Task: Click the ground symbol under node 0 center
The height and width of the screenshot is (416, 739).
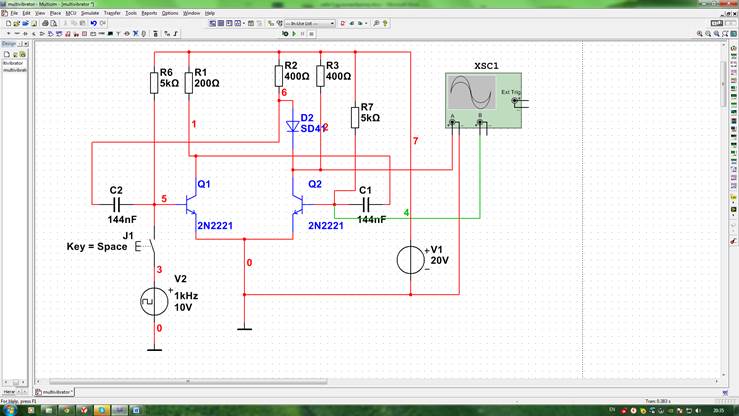Action: (x=244, y=328)
